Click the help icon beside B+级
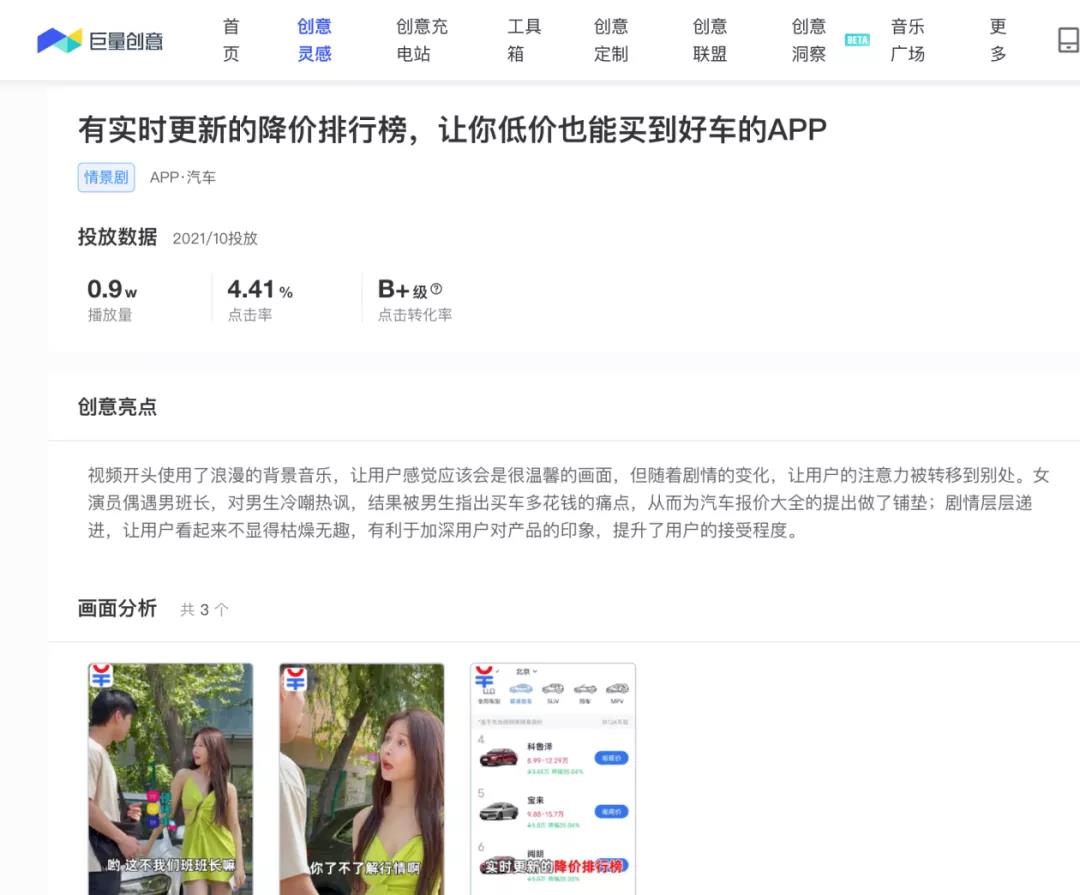This screenshot has width=1080, height=895. pyautogui.click(x=436, y=290)
